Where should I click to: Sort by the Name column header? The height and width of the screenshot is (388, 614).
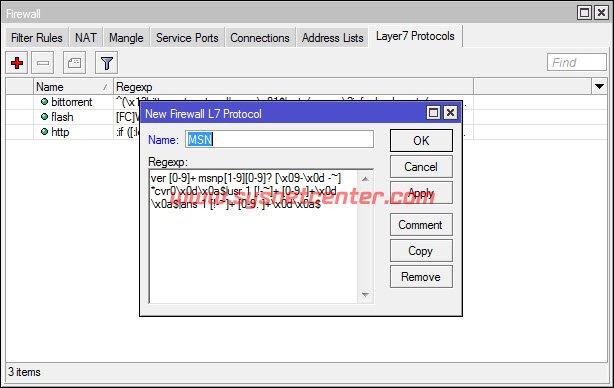73,87
